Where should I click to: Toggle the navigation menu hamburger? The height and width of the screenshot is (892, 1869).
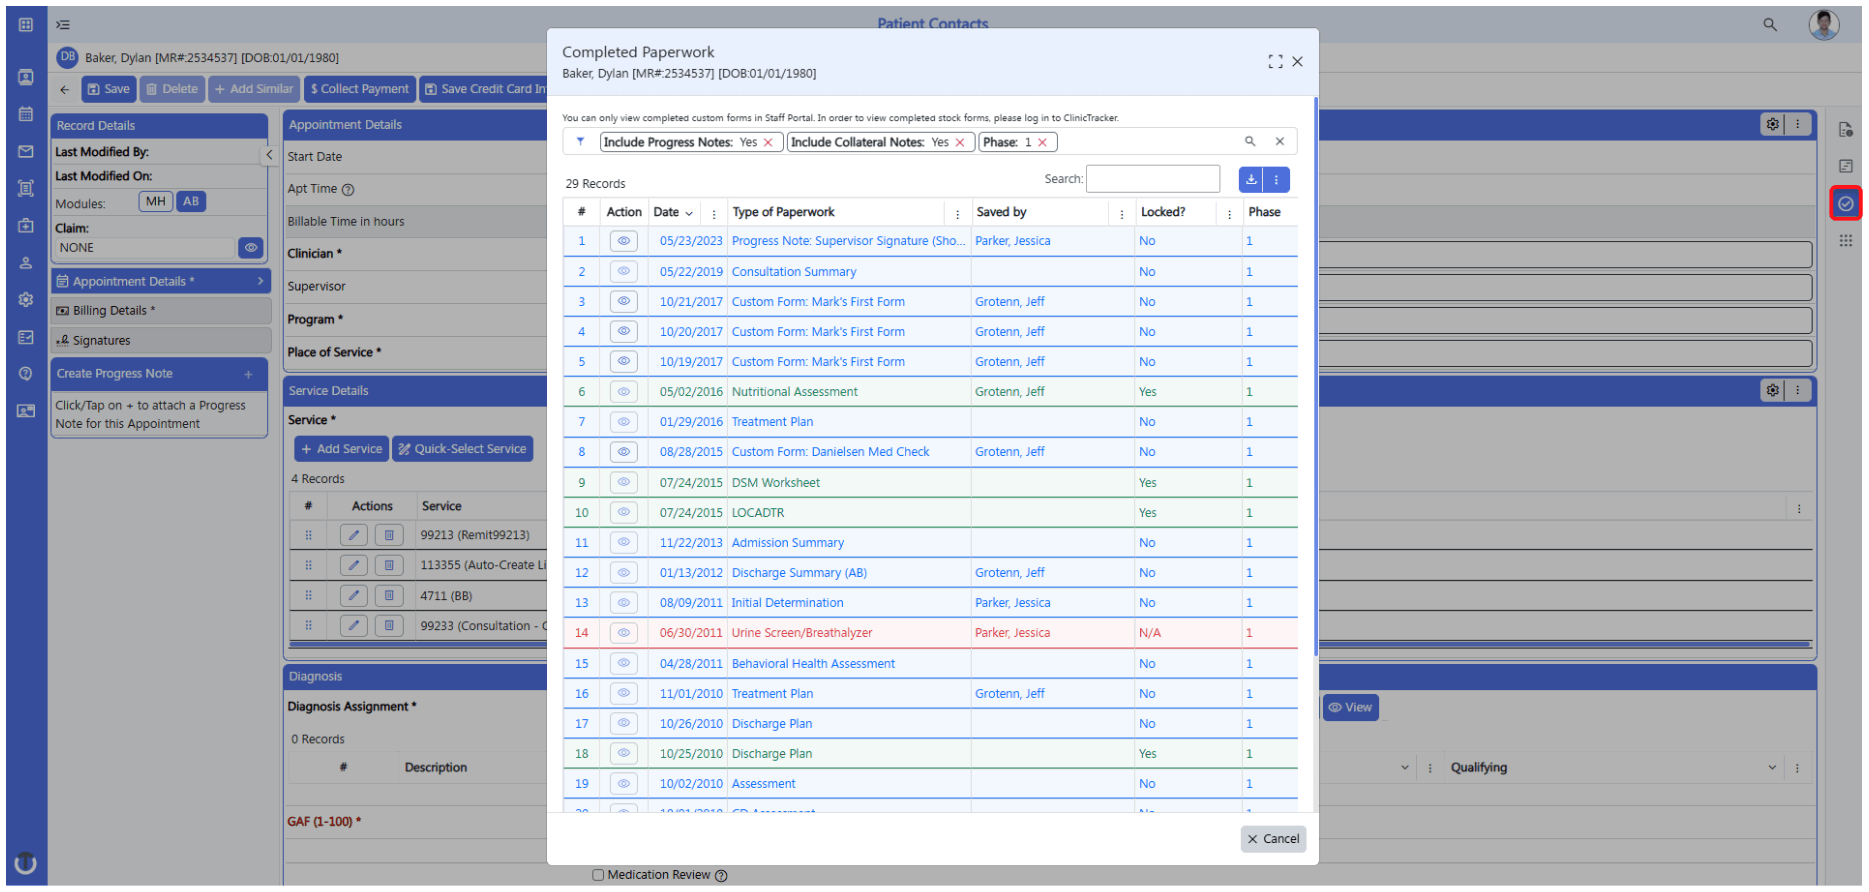[63, 25]
